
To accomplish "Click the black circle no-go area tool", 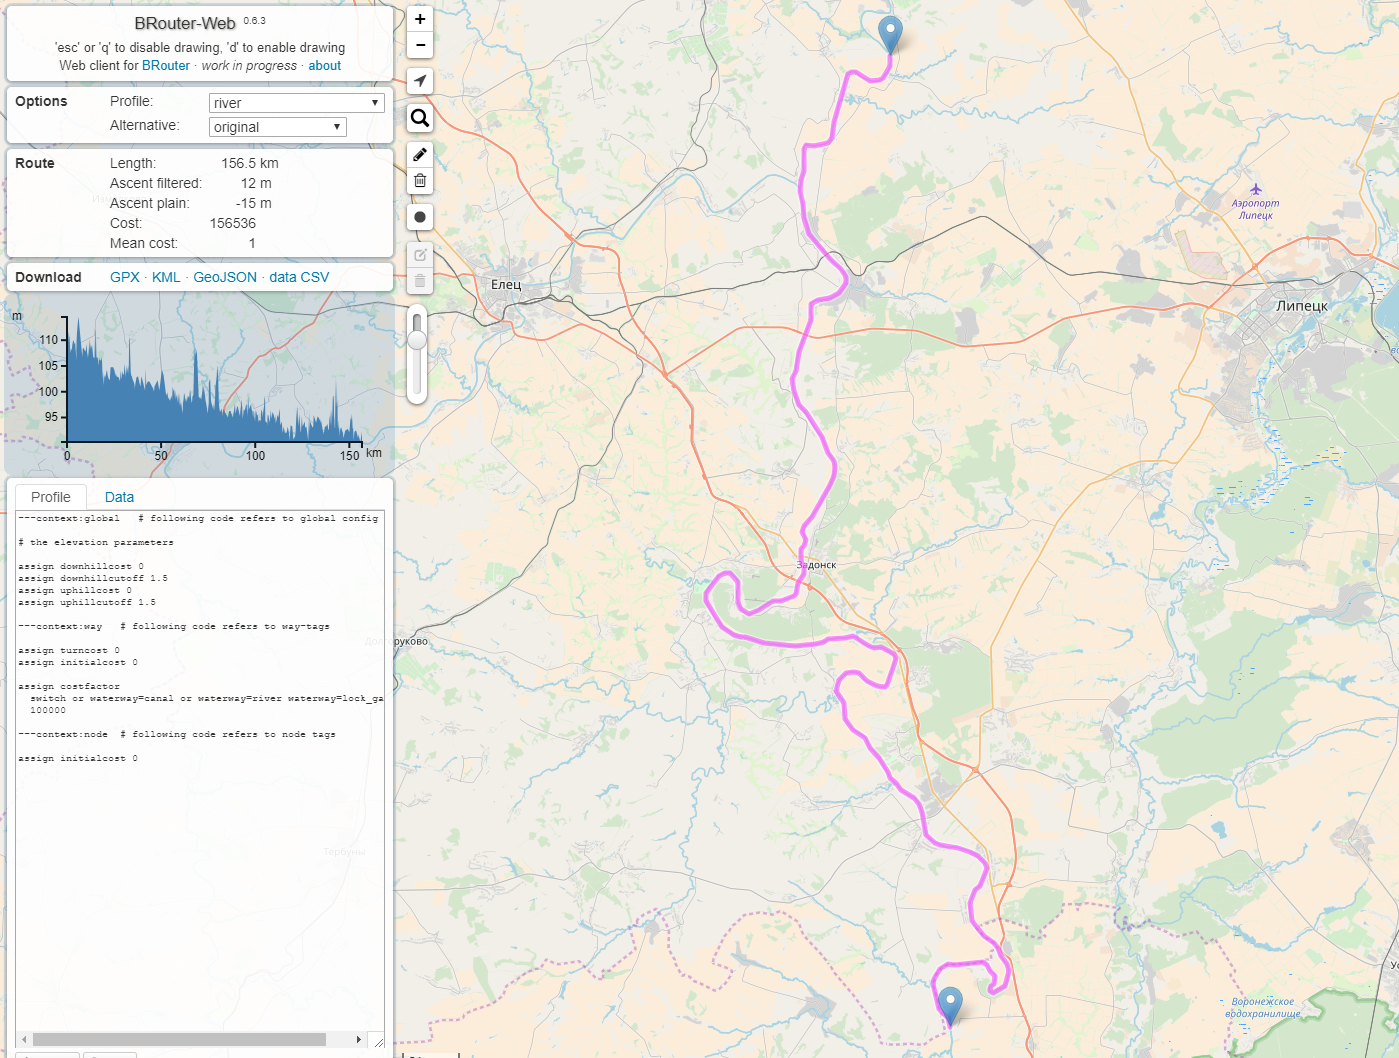I will [420, 217].
